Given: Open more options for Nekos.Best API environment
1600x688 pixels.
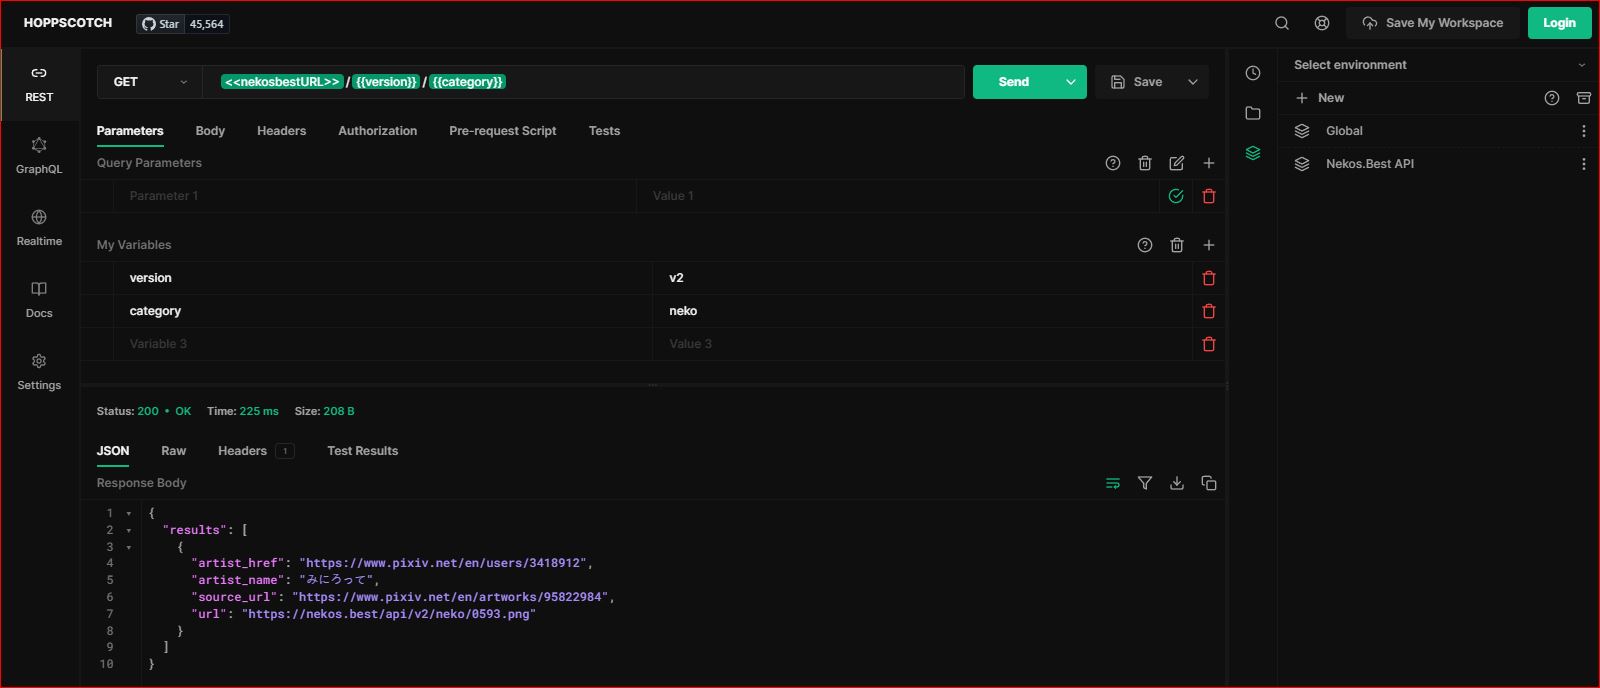Looking at the screenshot, I should click(1584, 164).
